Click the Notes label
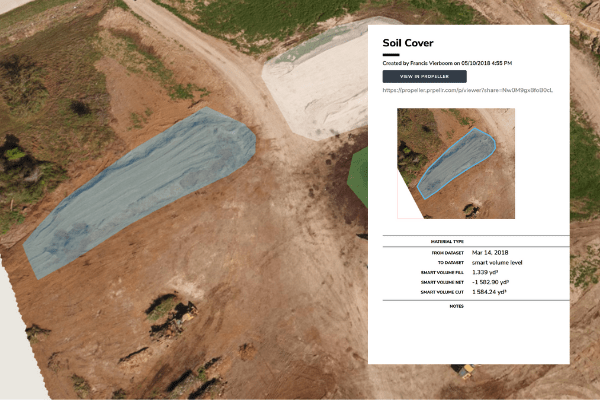The width and height of the screenshot is (600, 400). click(x=457, y=307)
